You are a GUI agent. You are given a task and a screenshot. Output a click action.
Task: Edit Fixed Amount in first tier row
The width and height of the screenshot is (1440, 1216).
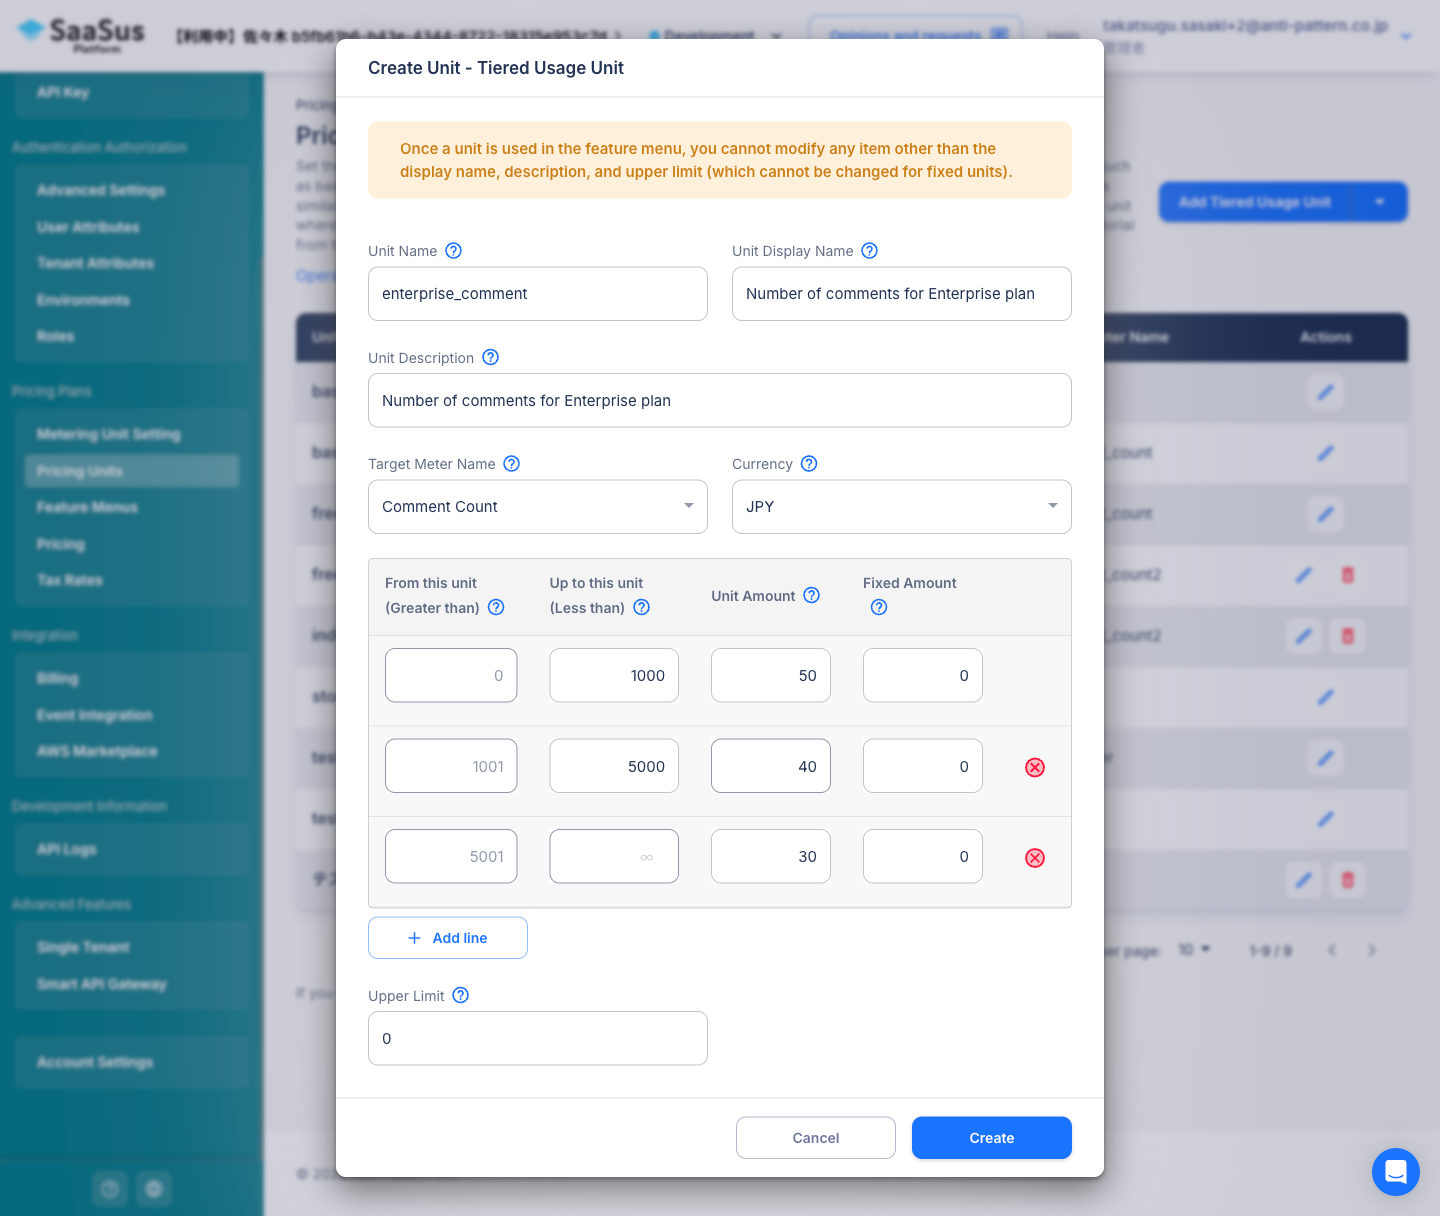coord(923,676)
